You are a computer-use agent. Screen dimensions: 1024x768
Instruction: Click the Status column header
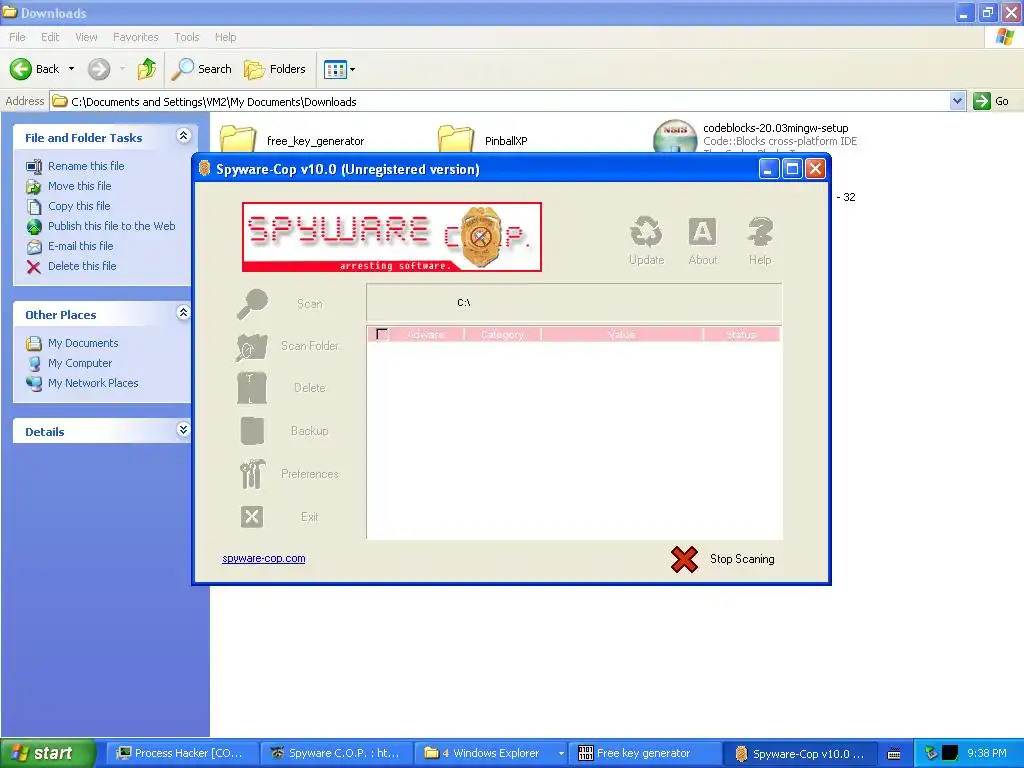[x=741, y=334]
